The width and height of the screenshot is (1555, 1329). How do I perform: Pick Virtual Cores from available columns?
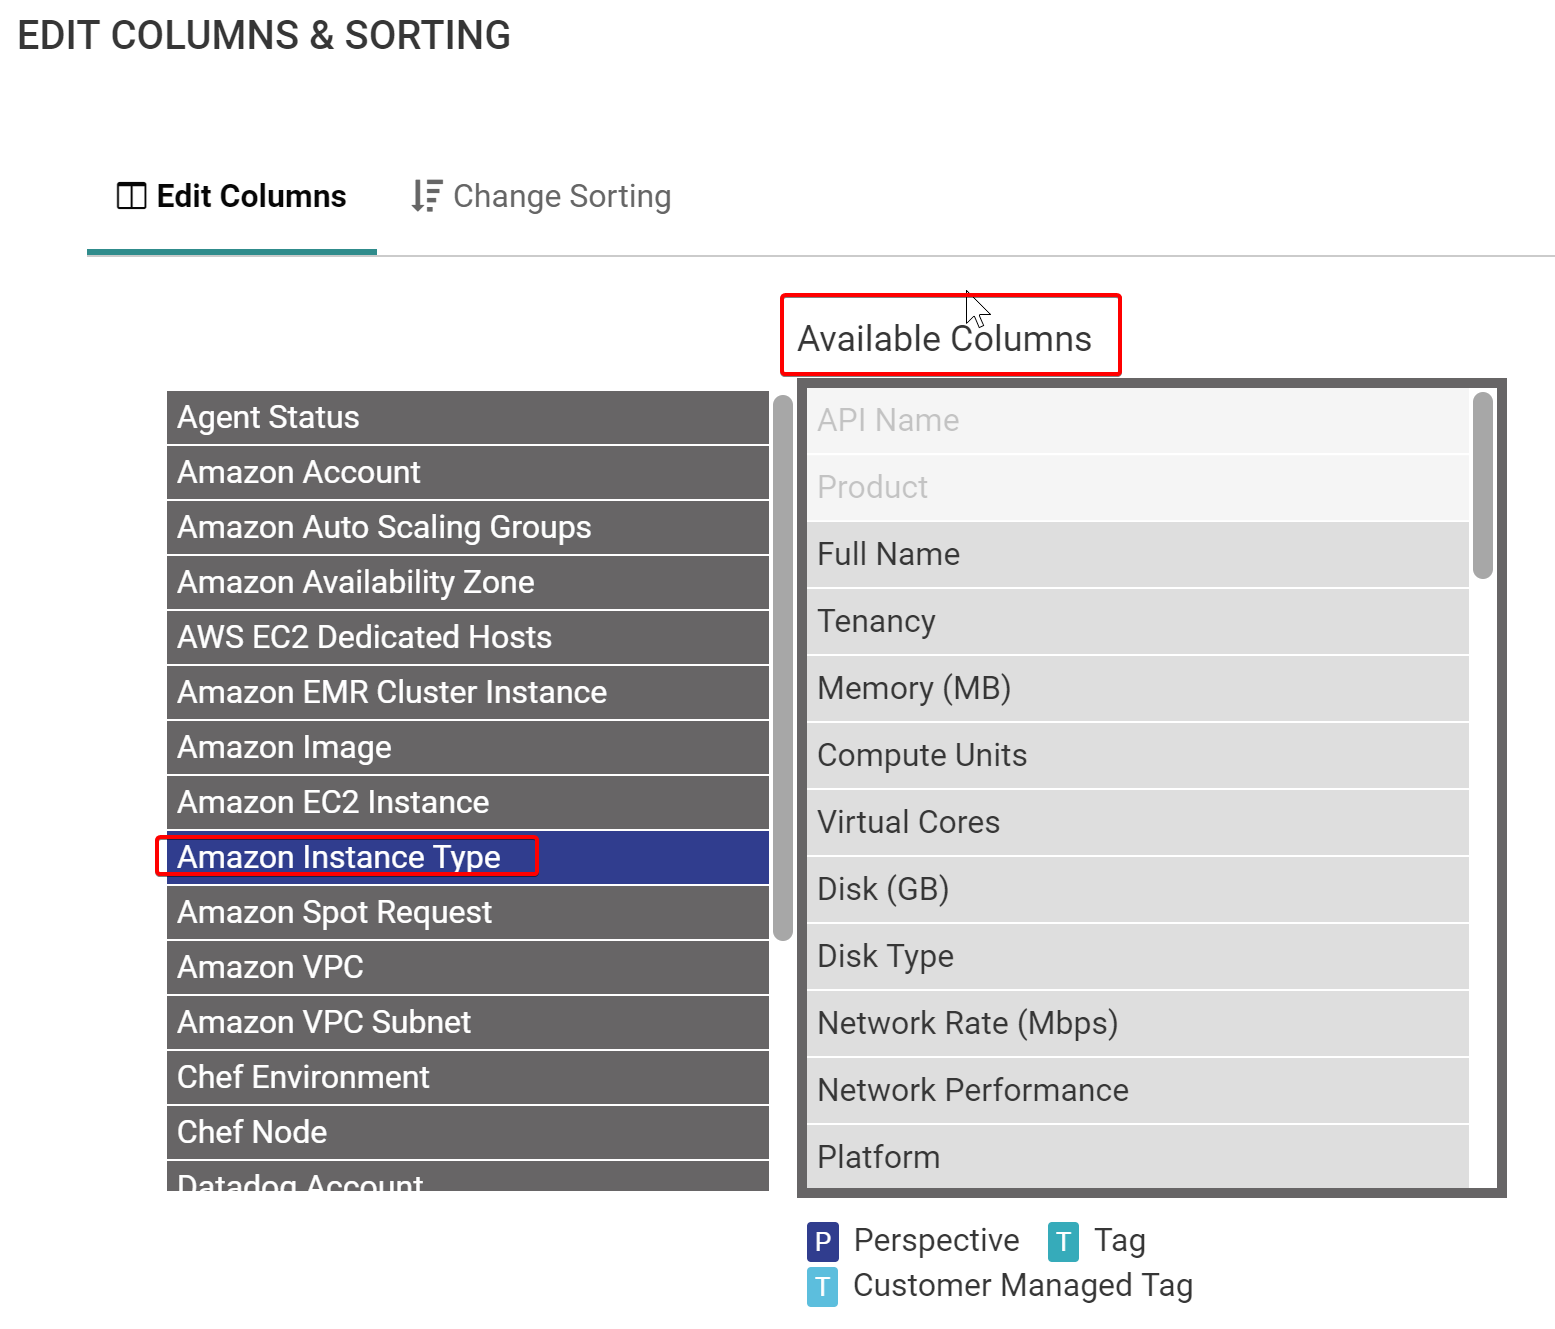[x=1137, y=823]
